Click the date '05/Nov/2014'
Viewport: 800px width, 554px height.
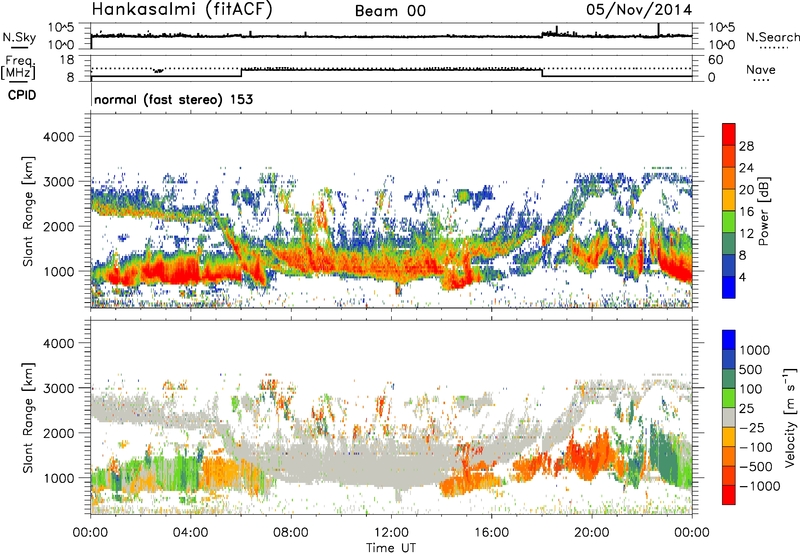639,10
